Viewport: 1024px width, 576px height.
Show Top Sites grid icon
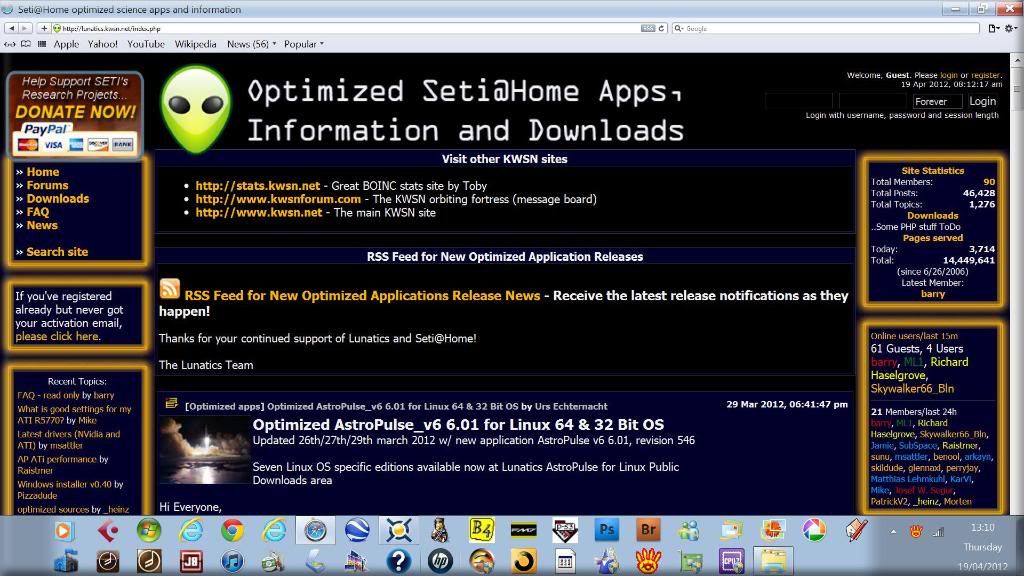[x=42, y=44]
